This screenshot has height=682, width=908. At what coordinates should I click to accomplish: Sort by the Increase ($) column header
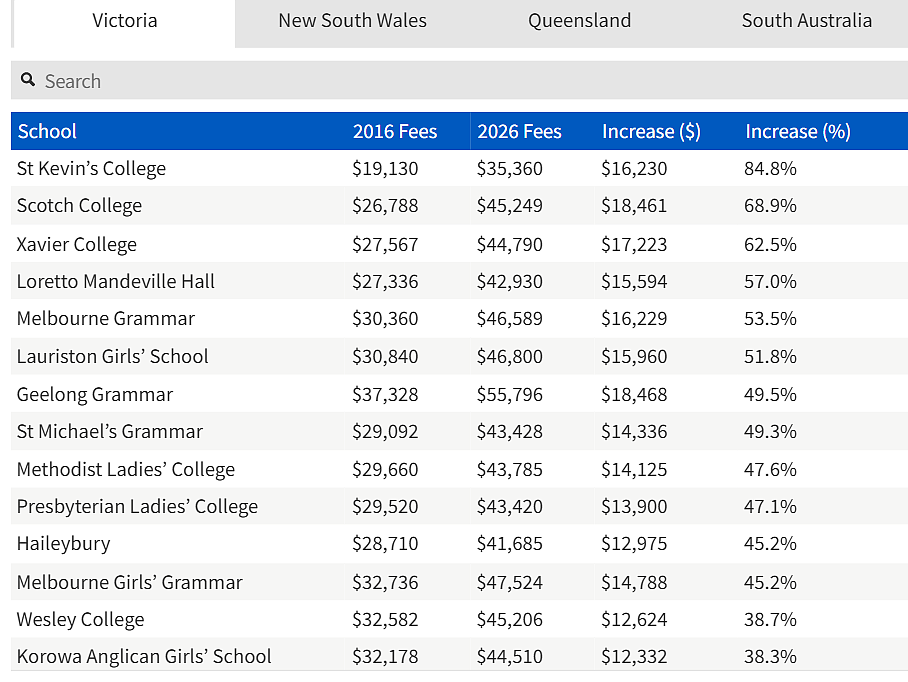click(x=651, y=131)
